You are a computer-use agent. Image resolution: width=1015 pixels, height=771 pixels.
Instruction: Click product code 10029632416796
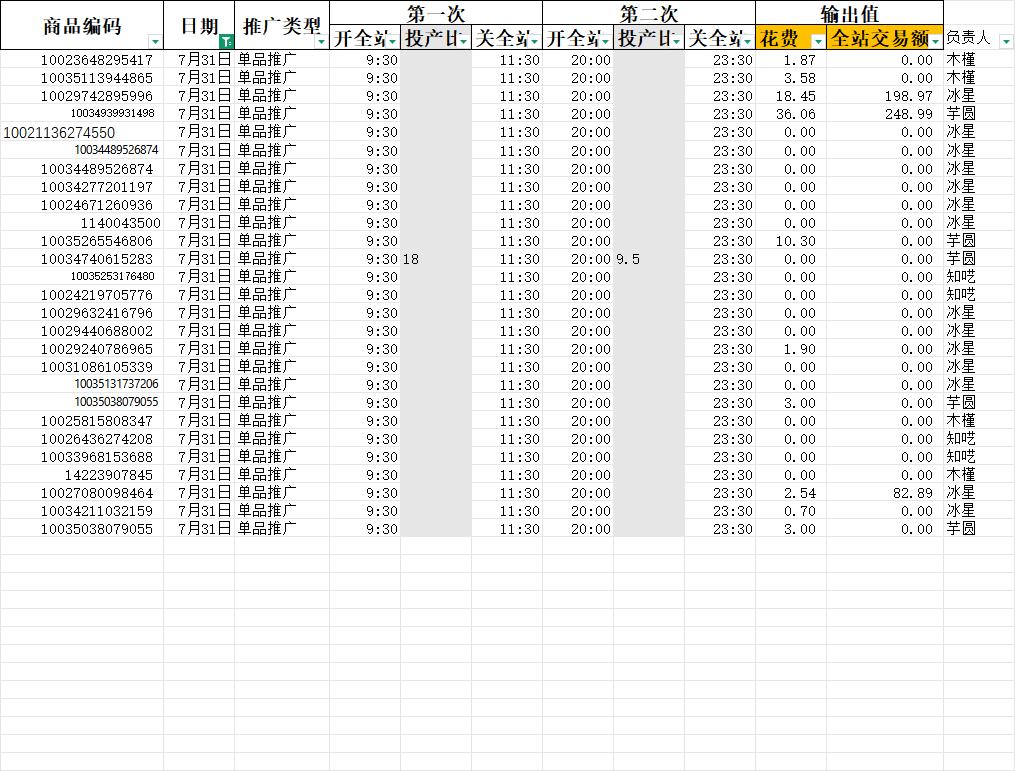96,313
